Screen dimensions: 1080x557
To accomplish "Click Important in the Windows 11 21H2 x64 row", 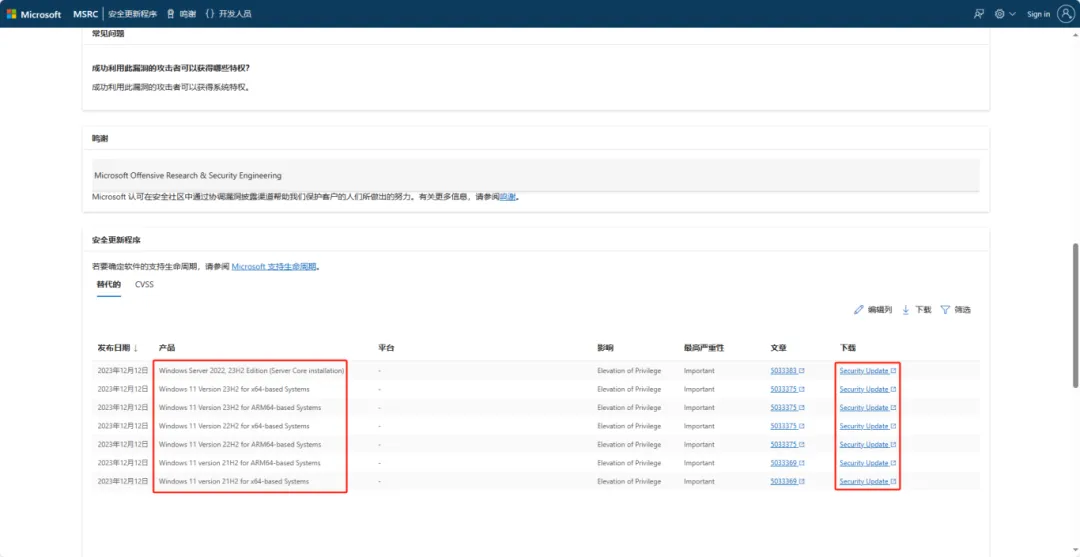I will (x=699, y=481).
